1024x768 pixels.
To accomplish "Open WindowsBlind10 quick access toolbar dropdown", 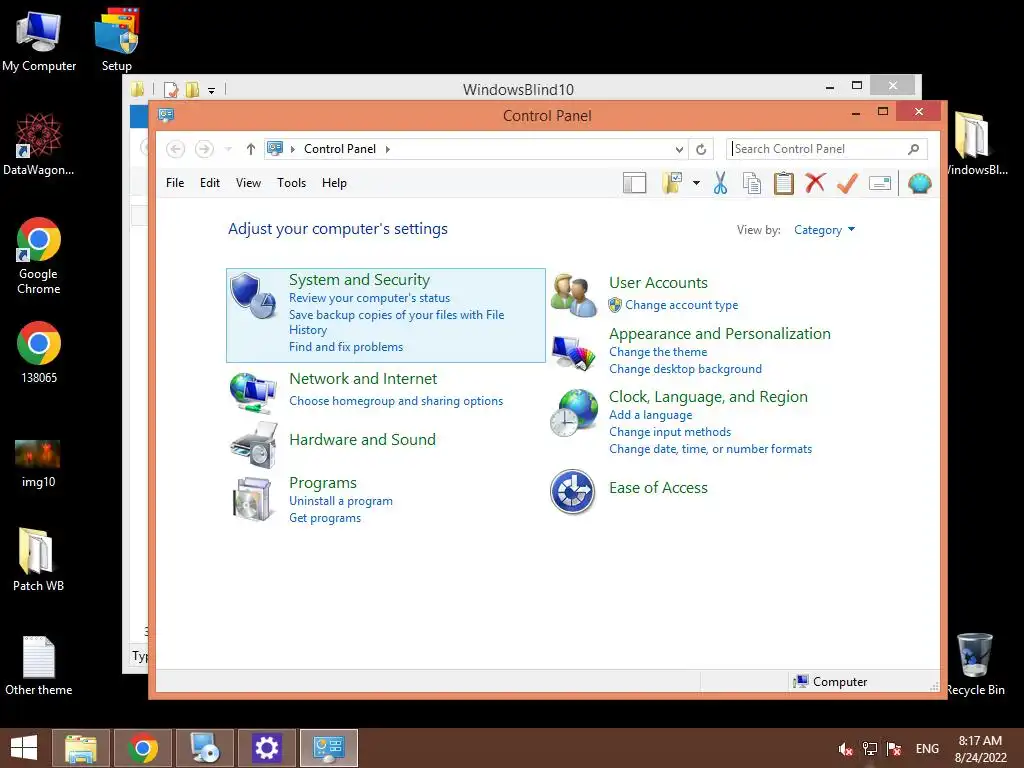I will [x=212, y=90].
